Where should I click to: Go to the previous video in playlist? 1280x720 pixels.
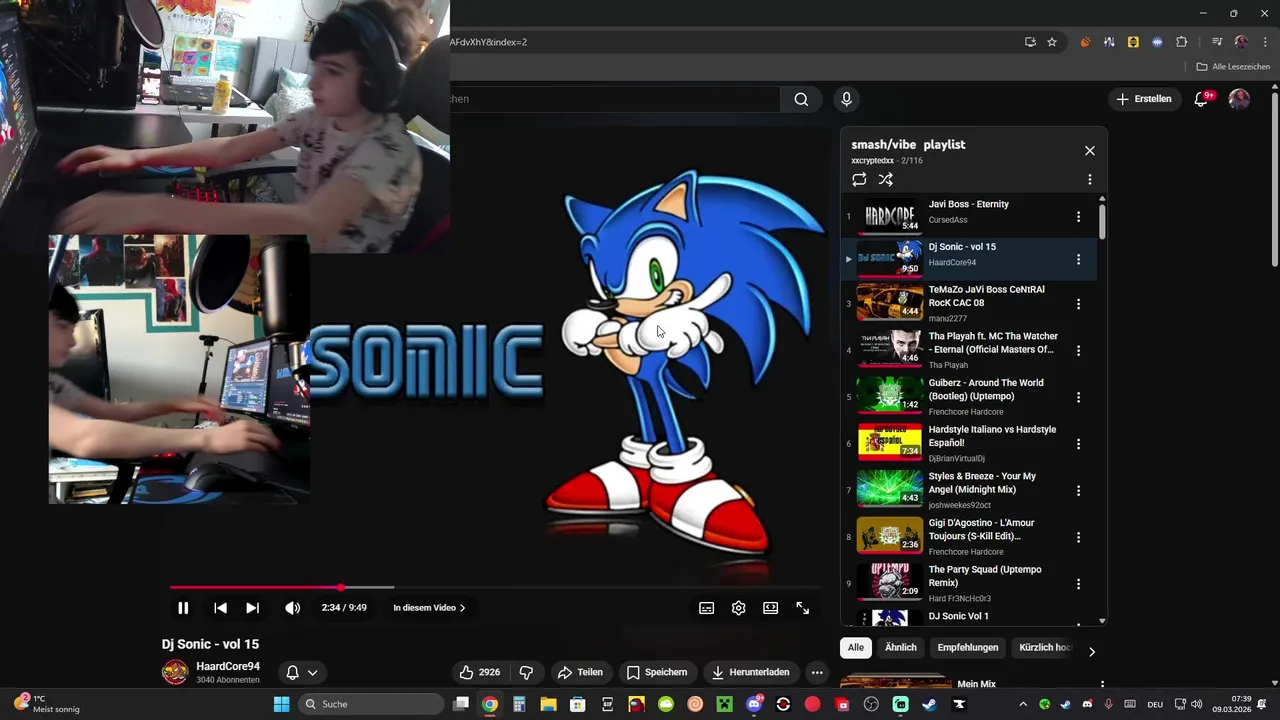pyautogui.click(x=220, y=608)
